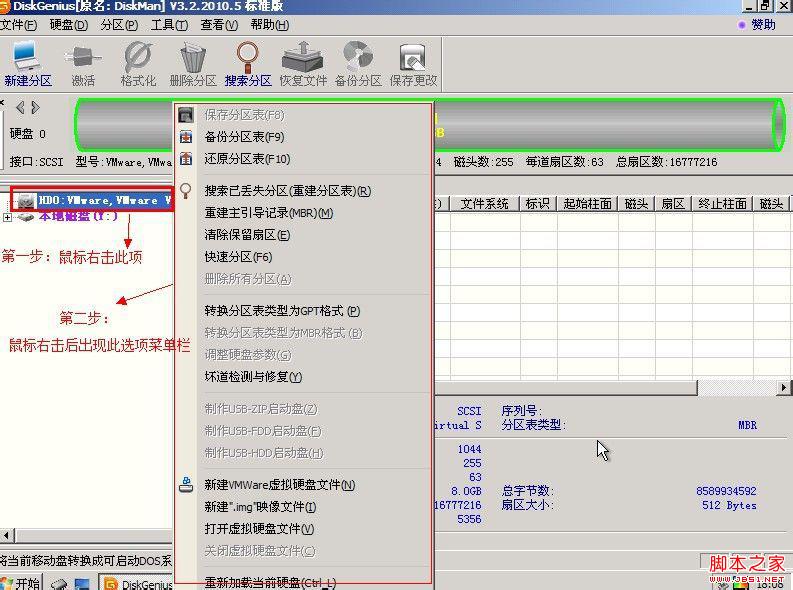
Task: Open the 文件(F) menu
Action: [x=18, y=25]
